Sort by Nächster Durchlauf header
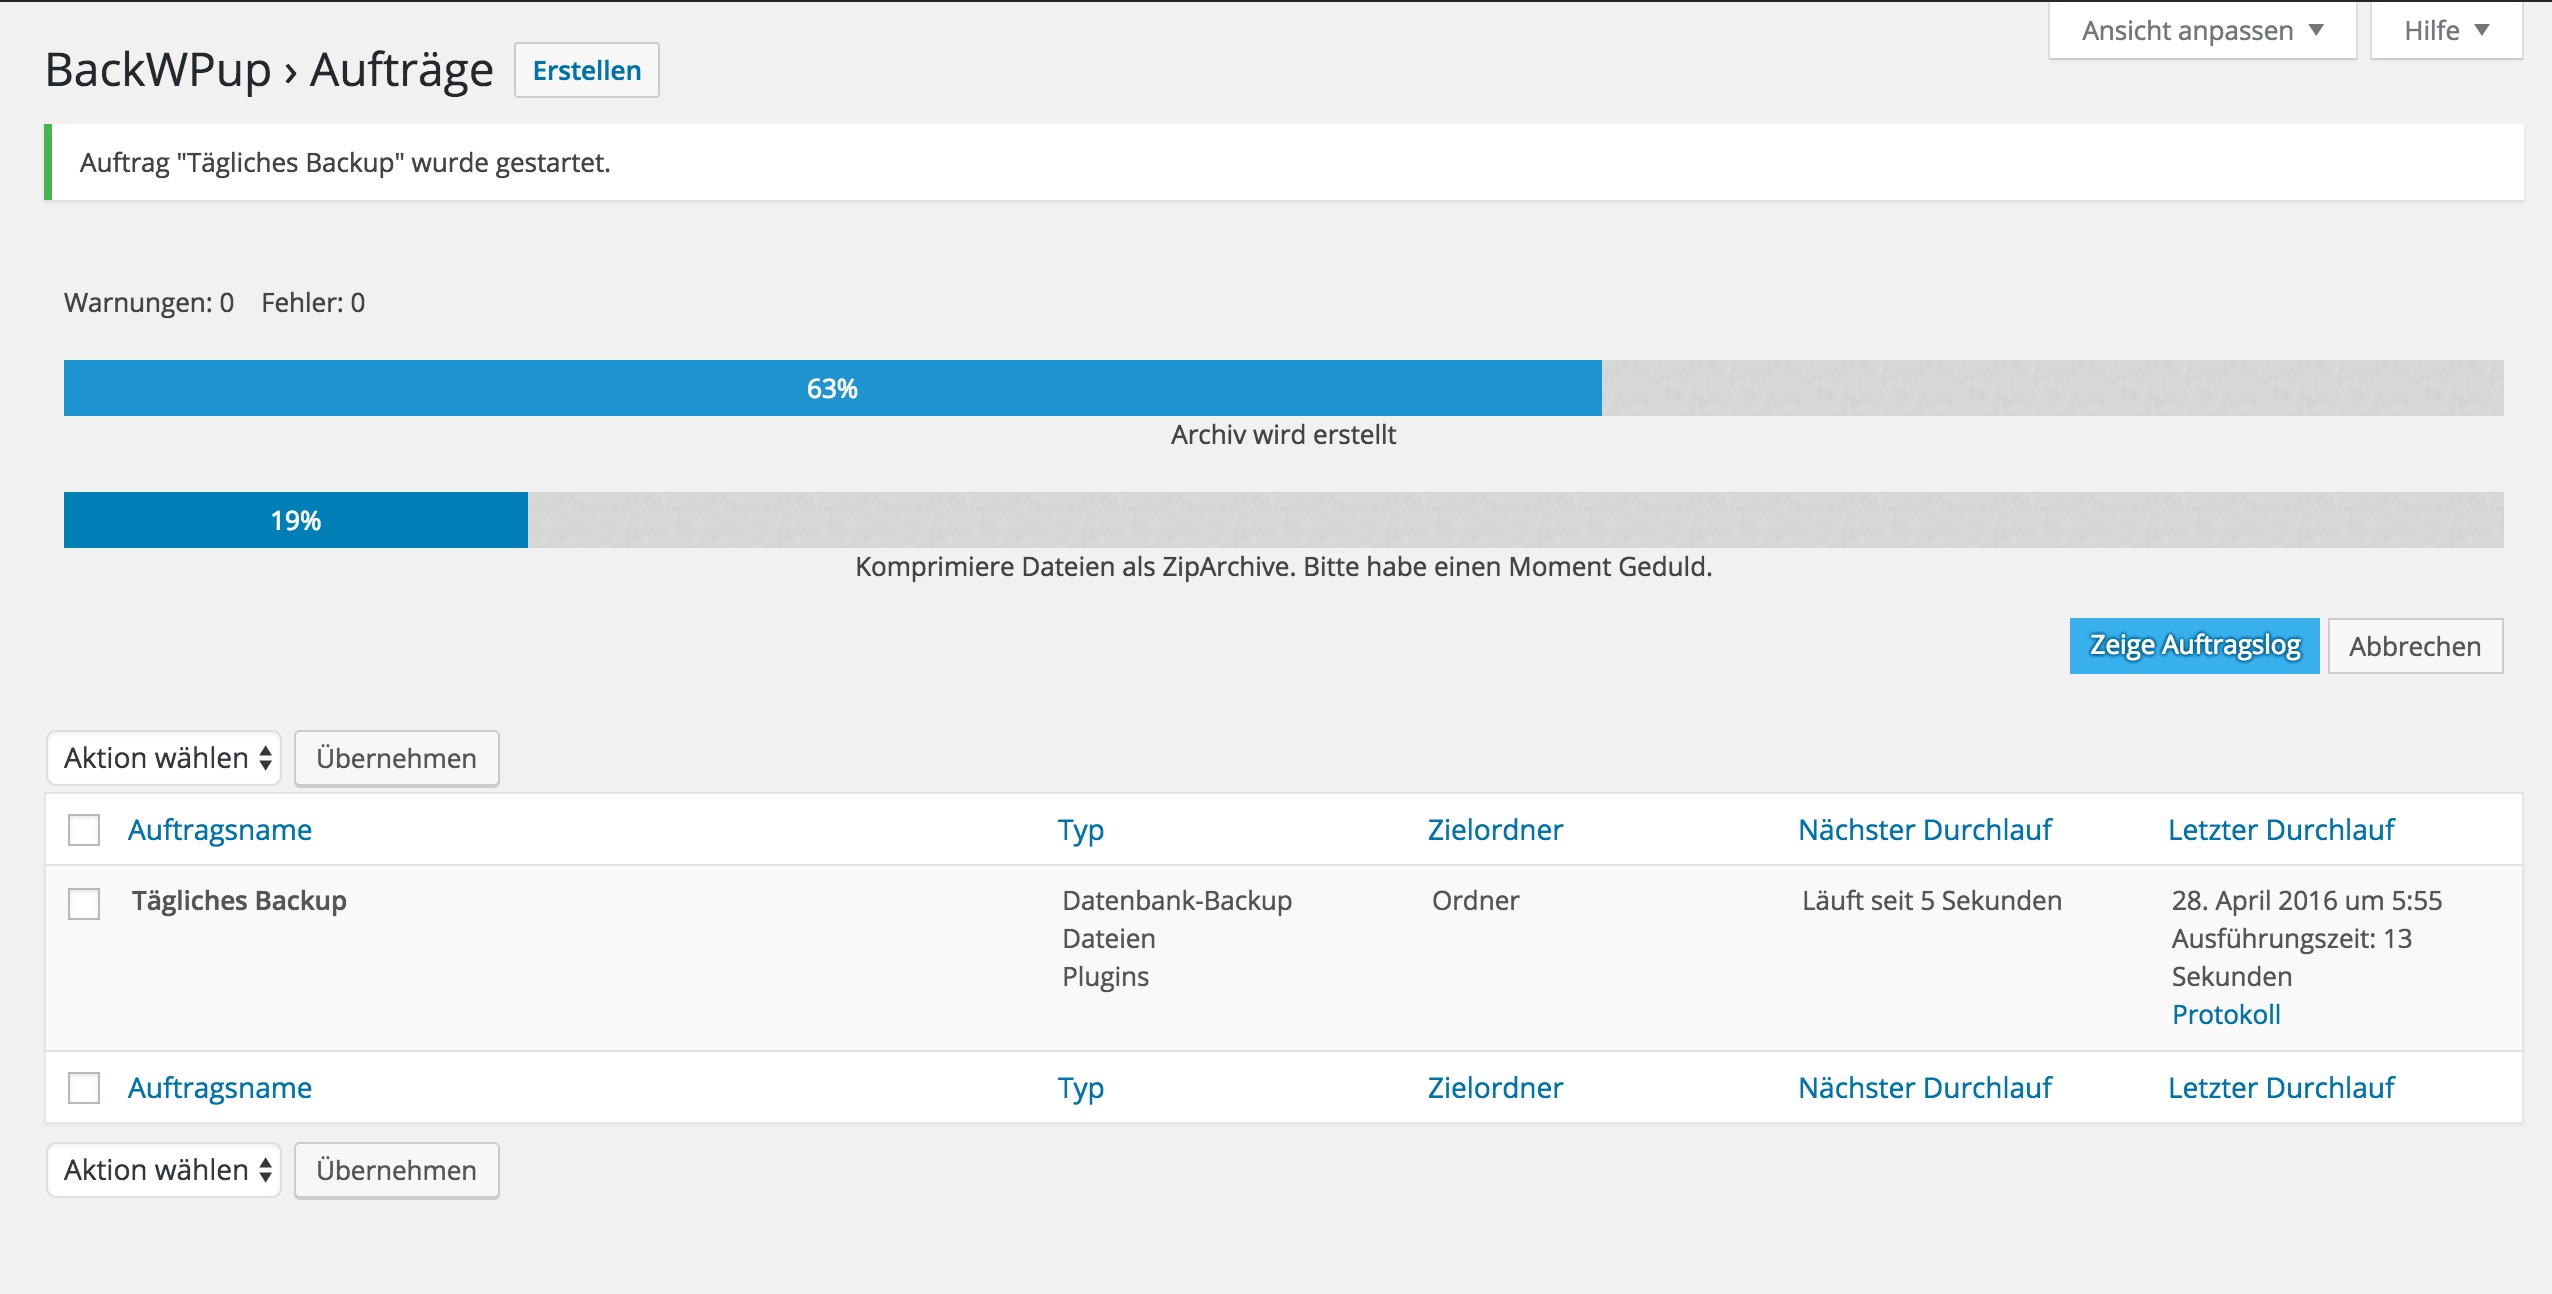This screenshot has height=1294, width=2552. click(x=1924, y=830)
